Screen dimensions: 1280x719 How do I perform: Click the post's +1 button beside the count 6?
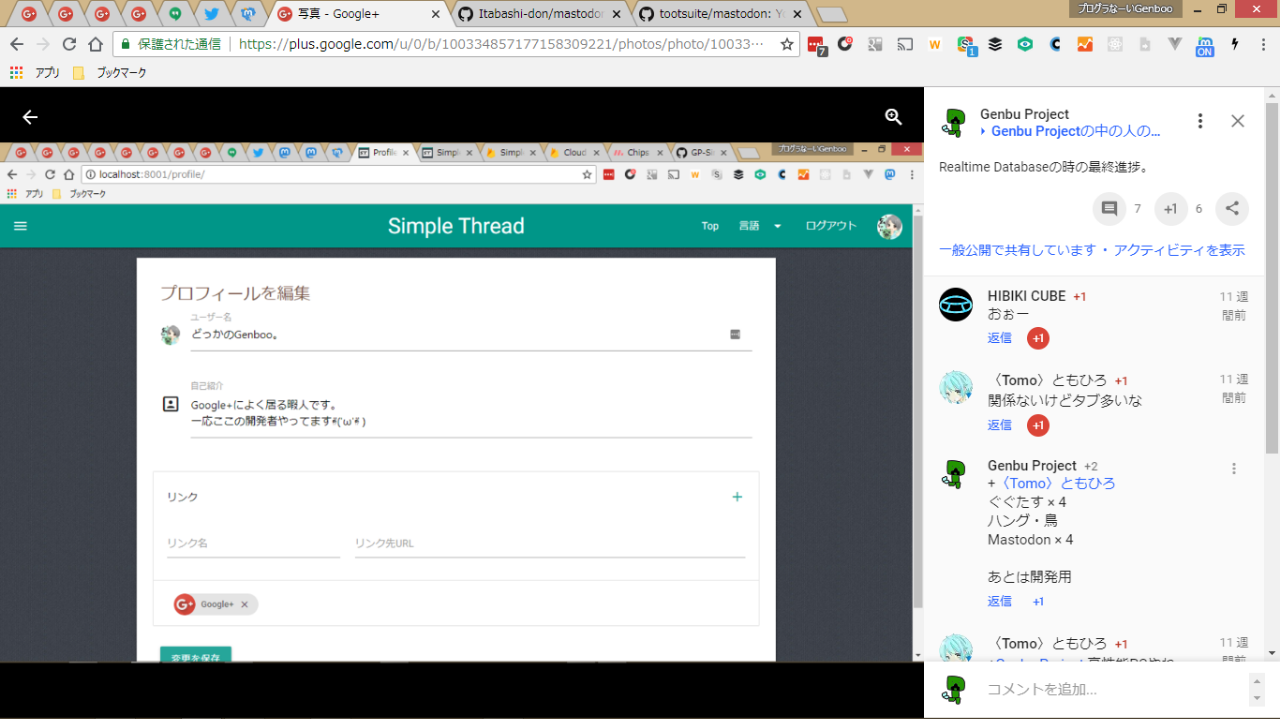[x=1170, y=209]
